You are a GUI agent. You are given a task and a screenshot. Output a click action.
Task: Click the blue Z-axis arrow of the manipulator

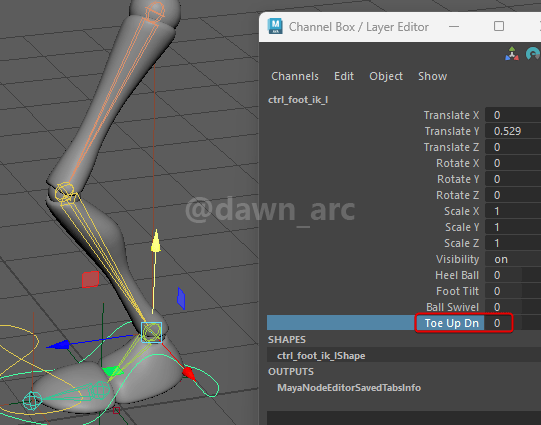point(57,344)
